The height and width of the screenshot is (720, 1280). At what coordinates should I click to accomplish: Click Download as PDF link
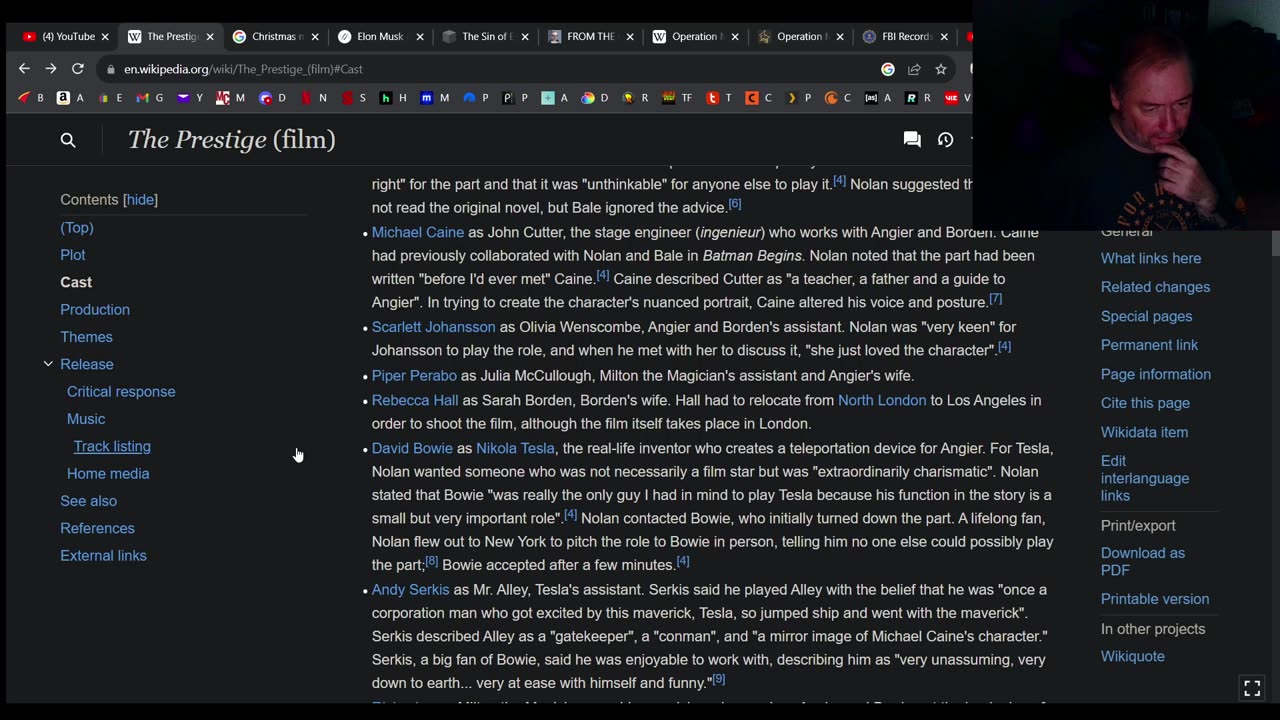(1143, 561)
